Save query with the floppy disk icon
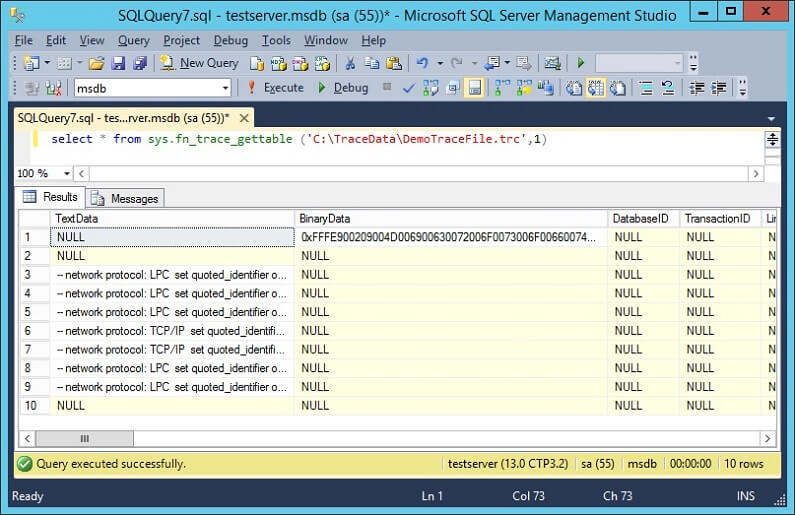Screen dimensions: 795x515 pos(118,63)
